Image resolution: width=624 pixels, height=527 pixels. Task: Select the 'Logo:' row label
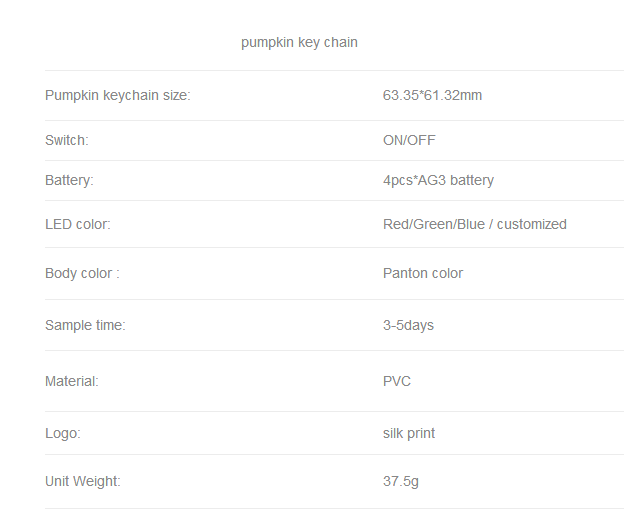(63, 433)
